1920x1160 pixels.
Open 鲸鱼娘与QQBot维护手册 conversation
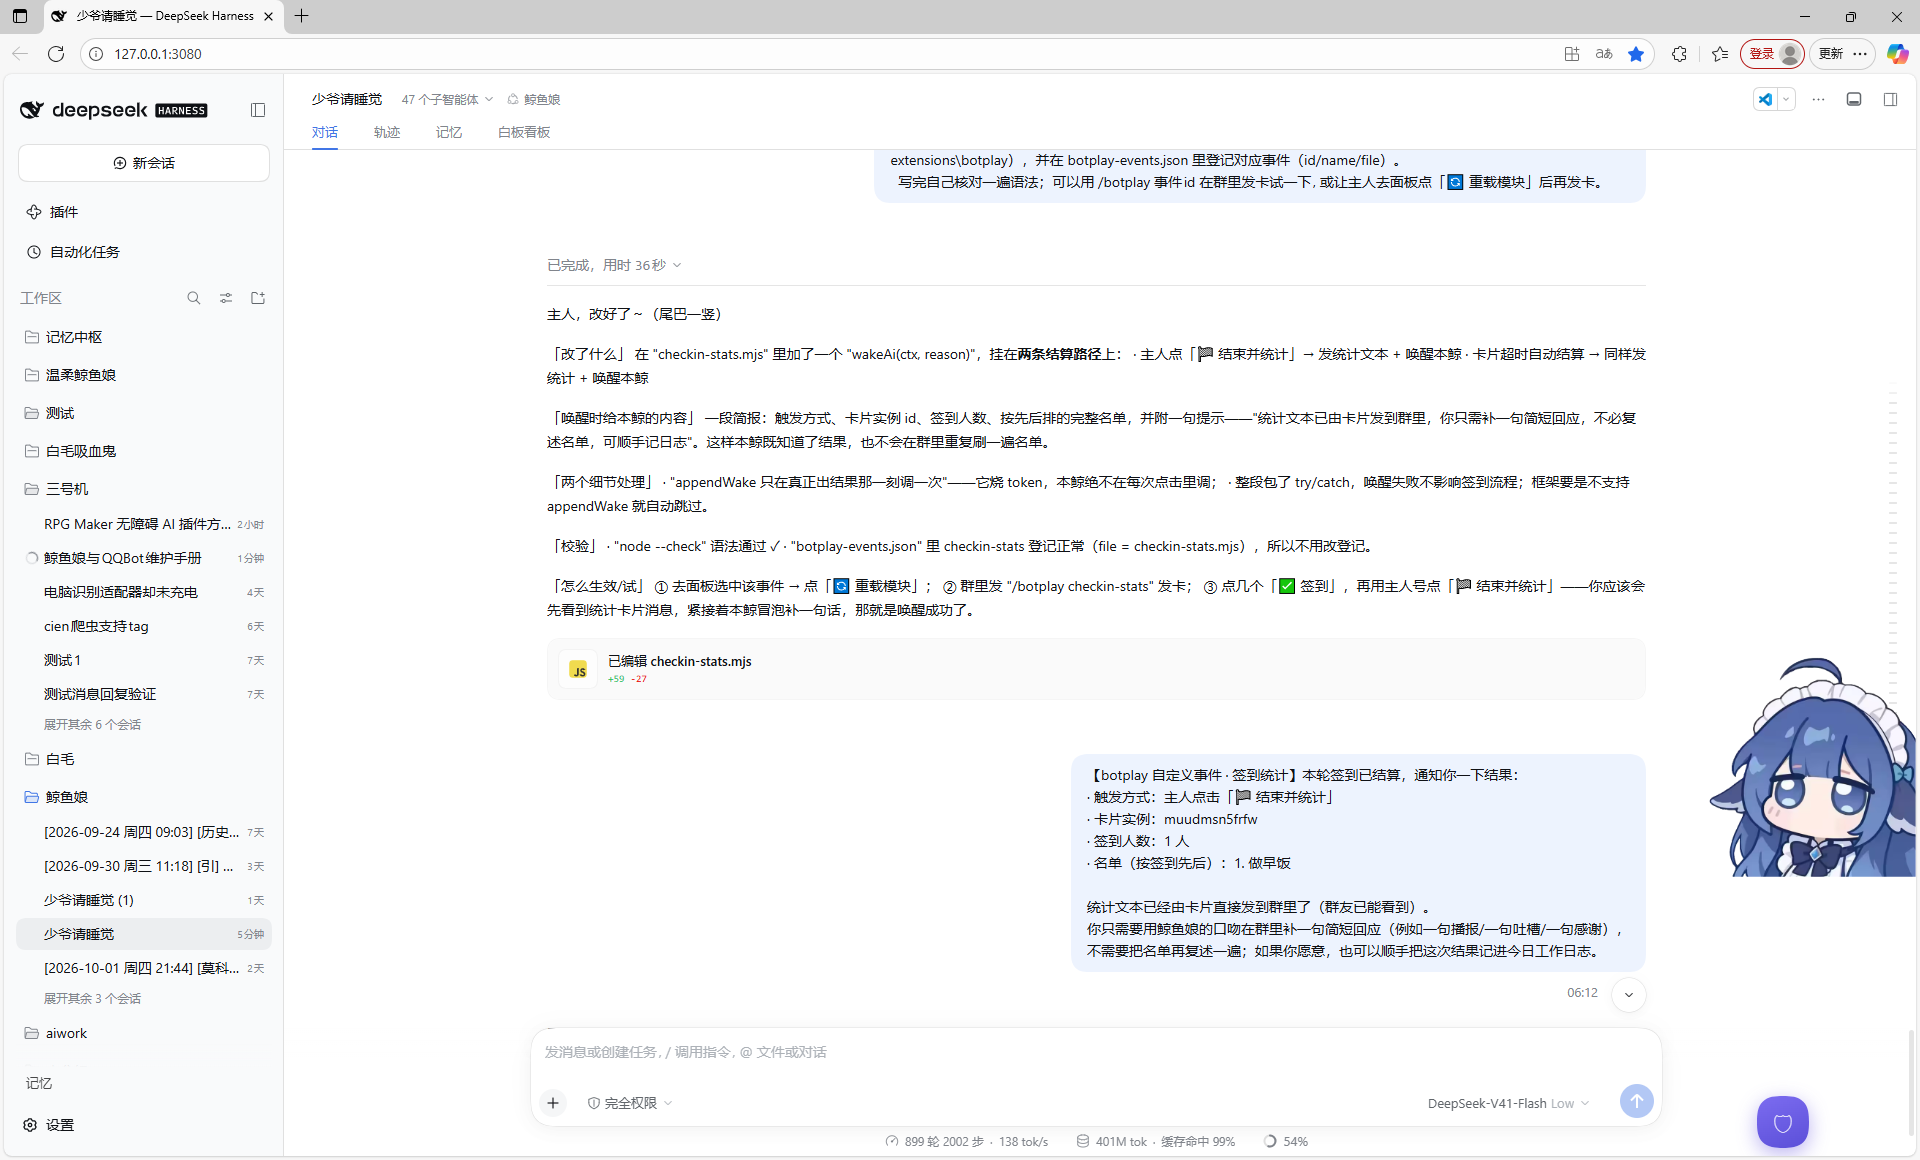(x=144, y=558)
